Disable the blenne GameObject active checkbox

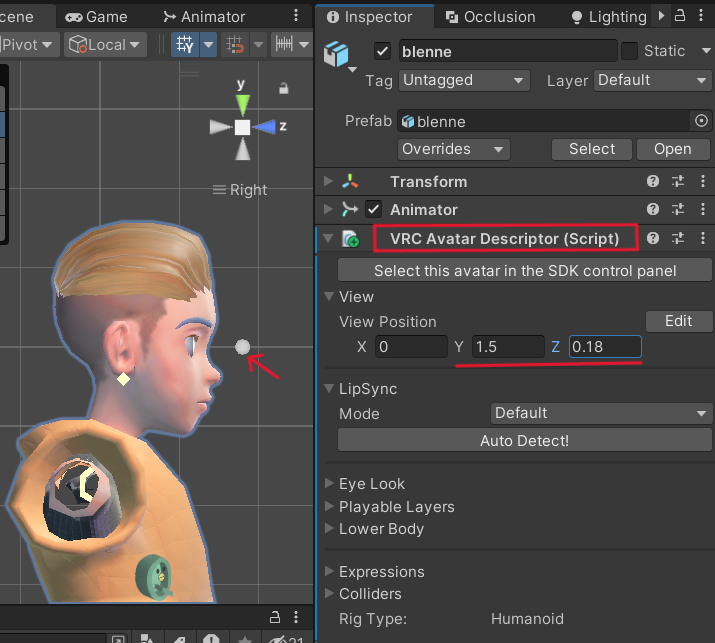(x=382, y=51)
